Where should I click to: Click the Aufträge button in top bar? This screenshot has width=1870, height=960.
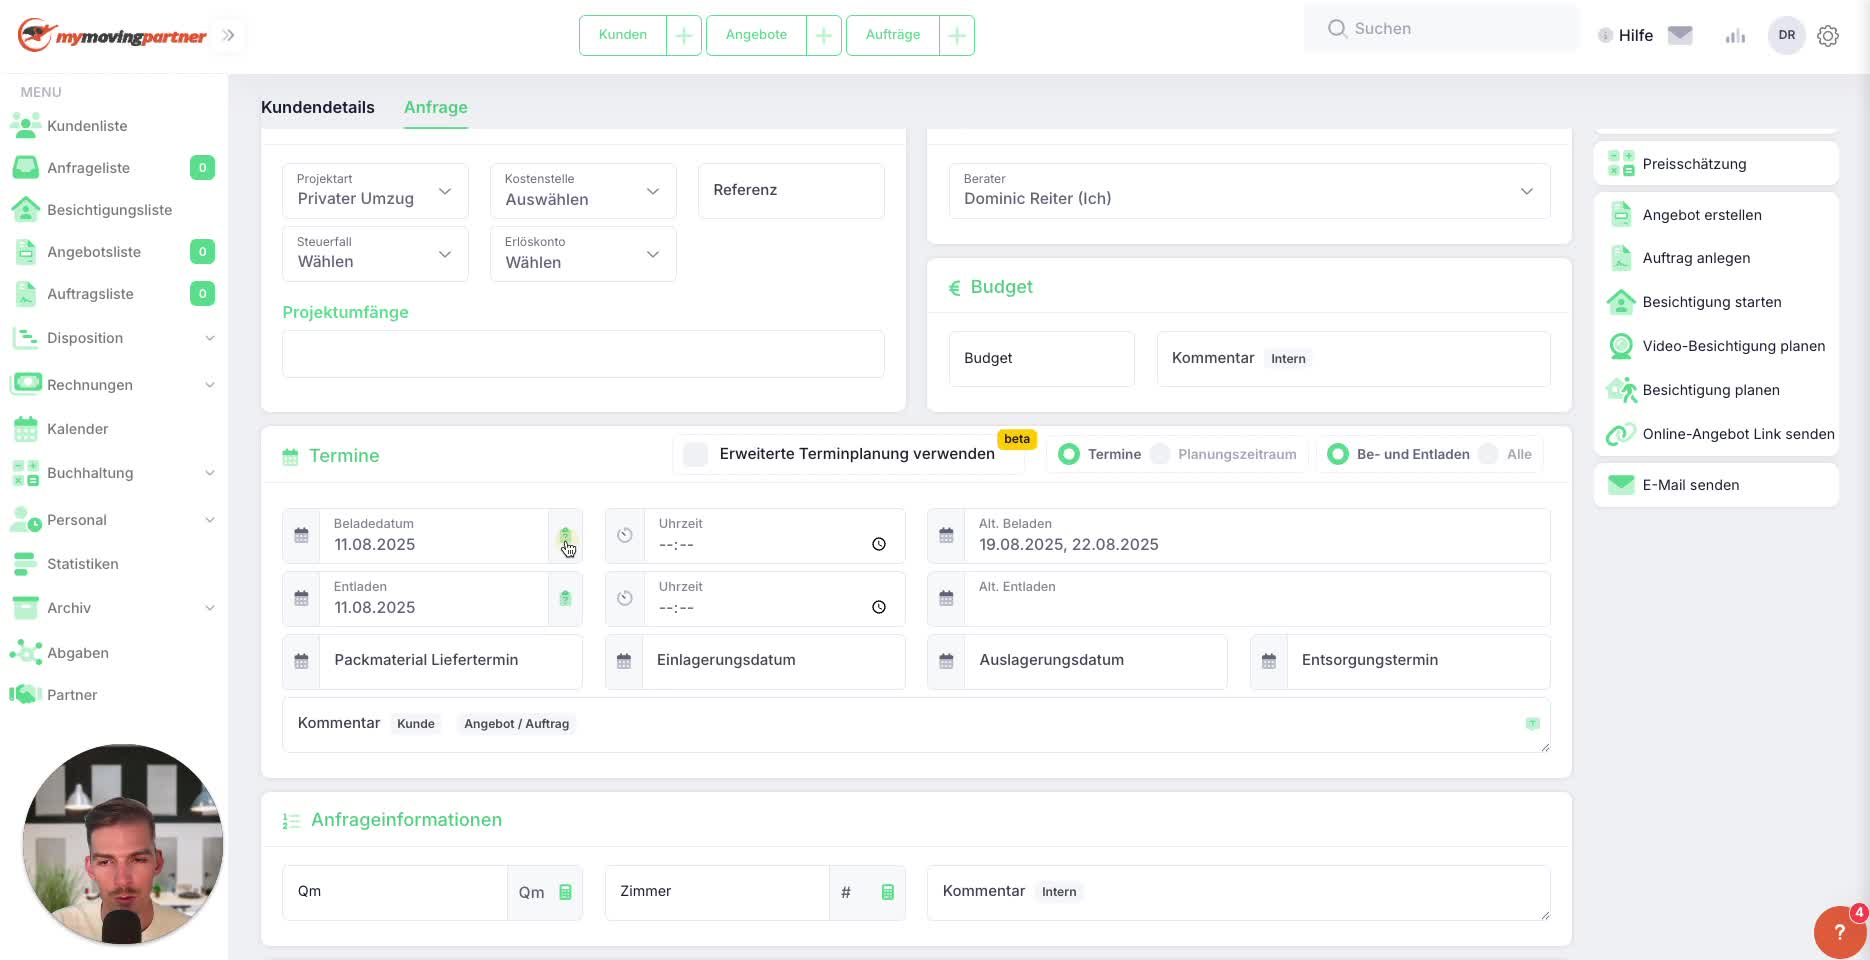(893, 35)
